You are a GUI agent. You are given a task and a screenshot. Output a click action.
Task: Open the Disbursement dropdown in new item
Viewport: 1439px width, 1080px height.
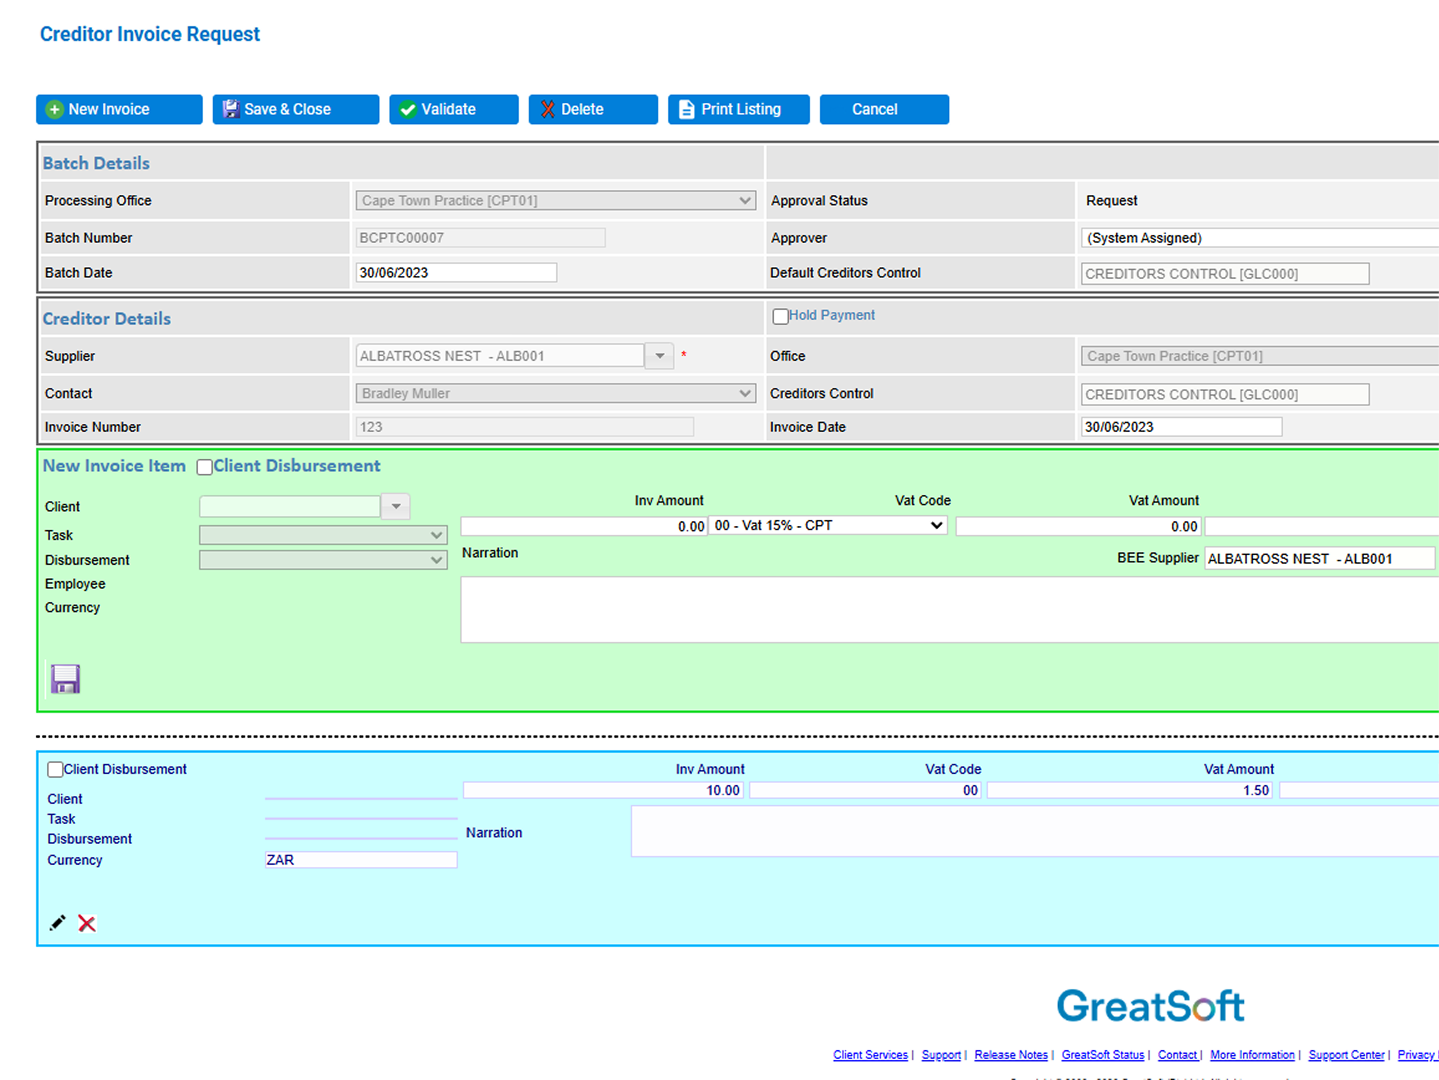[x=323, y=560]
